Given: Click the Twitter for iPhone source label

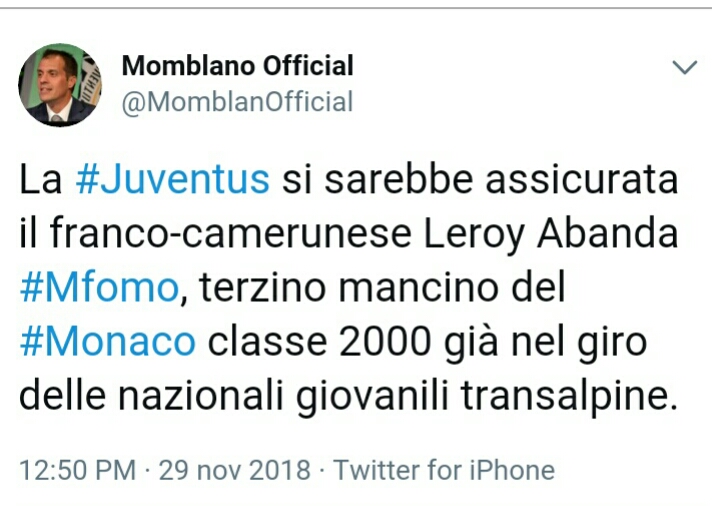Looking at the screenshot, I should 444,469.
